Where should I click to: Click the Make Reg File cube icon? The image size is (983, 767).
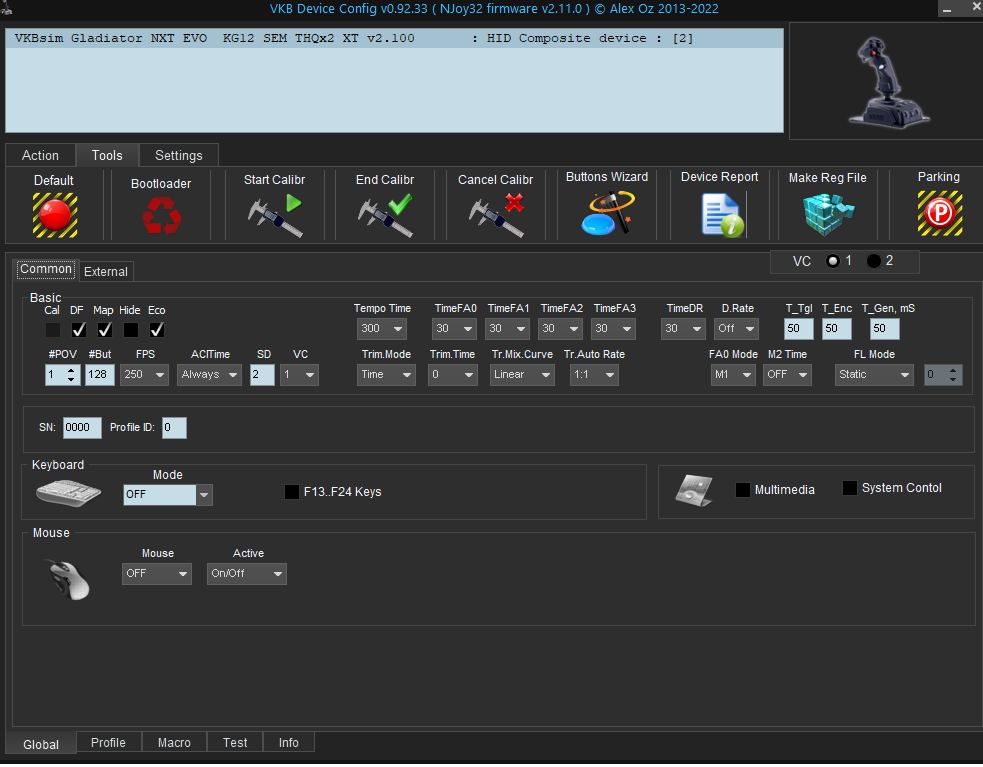(828, 214)
